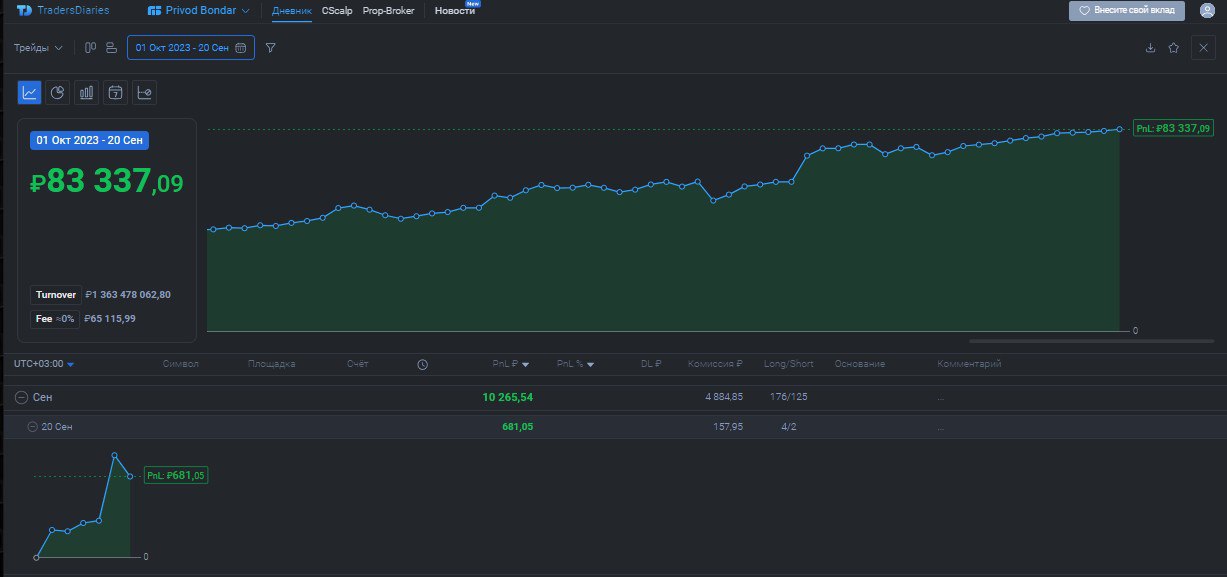Click the Внесите свой вклад button
The image size is (1227, 577).
pyautogui.click(x=1127, y=10)
